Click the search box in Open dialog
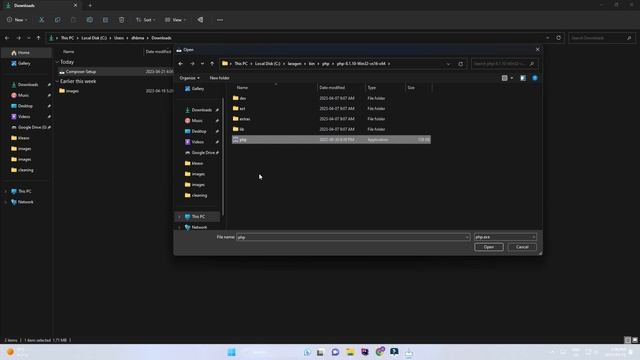This screenshot has width=640, height=360. (504, 64)
